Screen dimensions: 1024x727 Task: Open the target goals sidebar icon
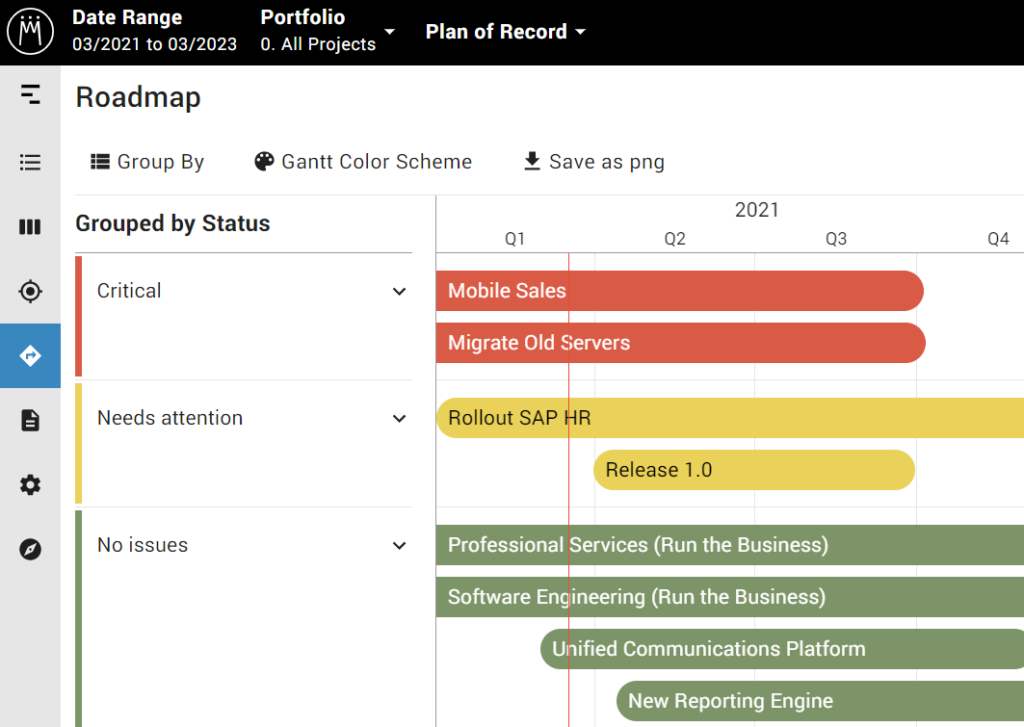[30, 291]
